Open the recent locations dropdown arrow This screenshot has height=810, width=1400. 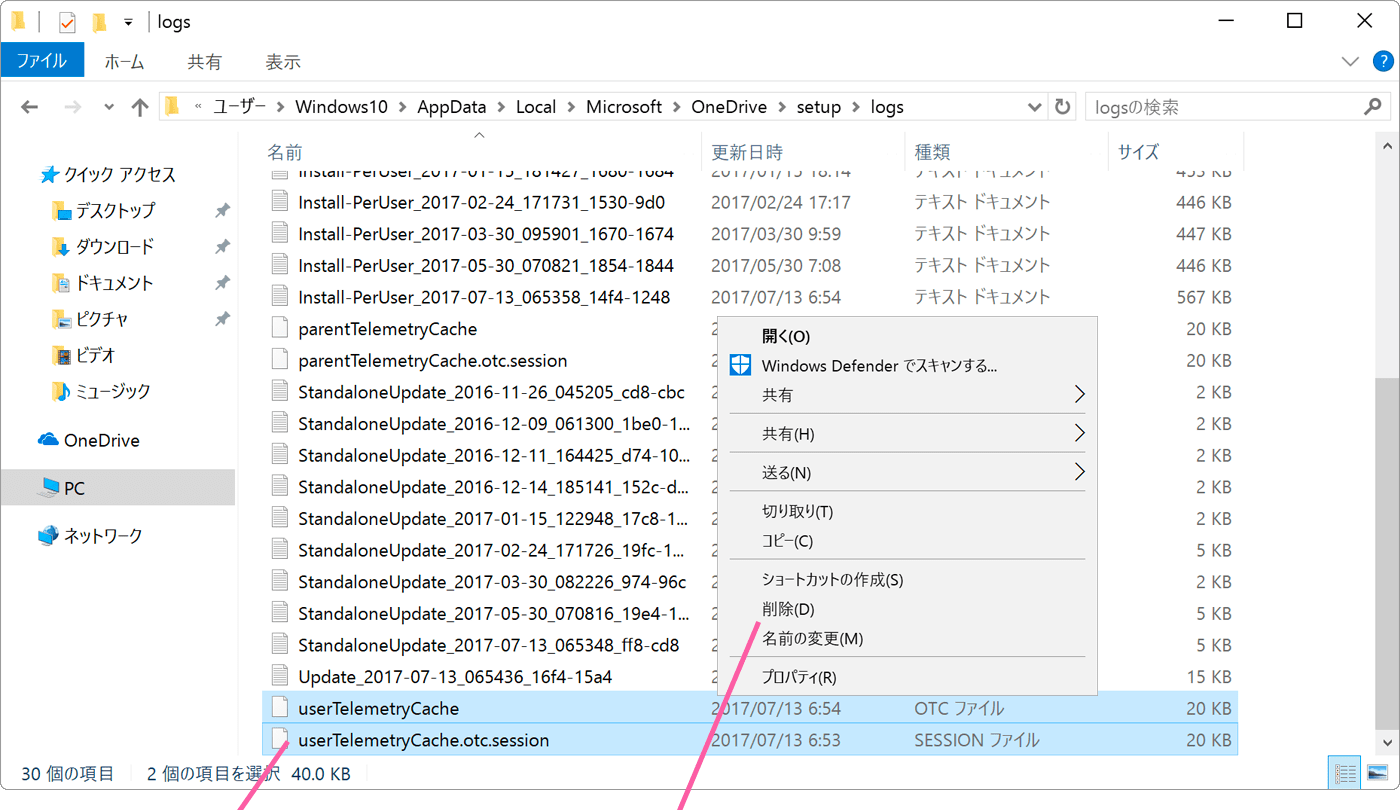[x=109, y=107]
